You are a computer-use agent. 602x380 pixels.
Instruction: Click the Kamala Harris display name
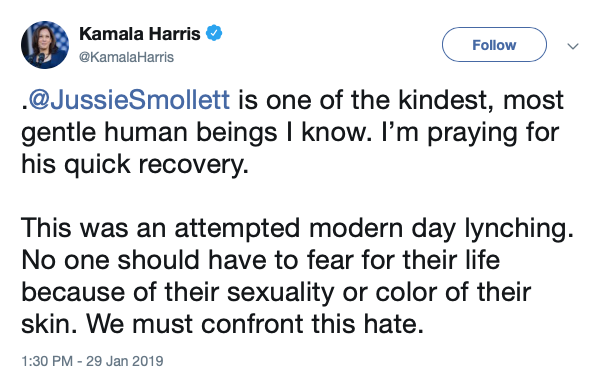tap(140, 34)
